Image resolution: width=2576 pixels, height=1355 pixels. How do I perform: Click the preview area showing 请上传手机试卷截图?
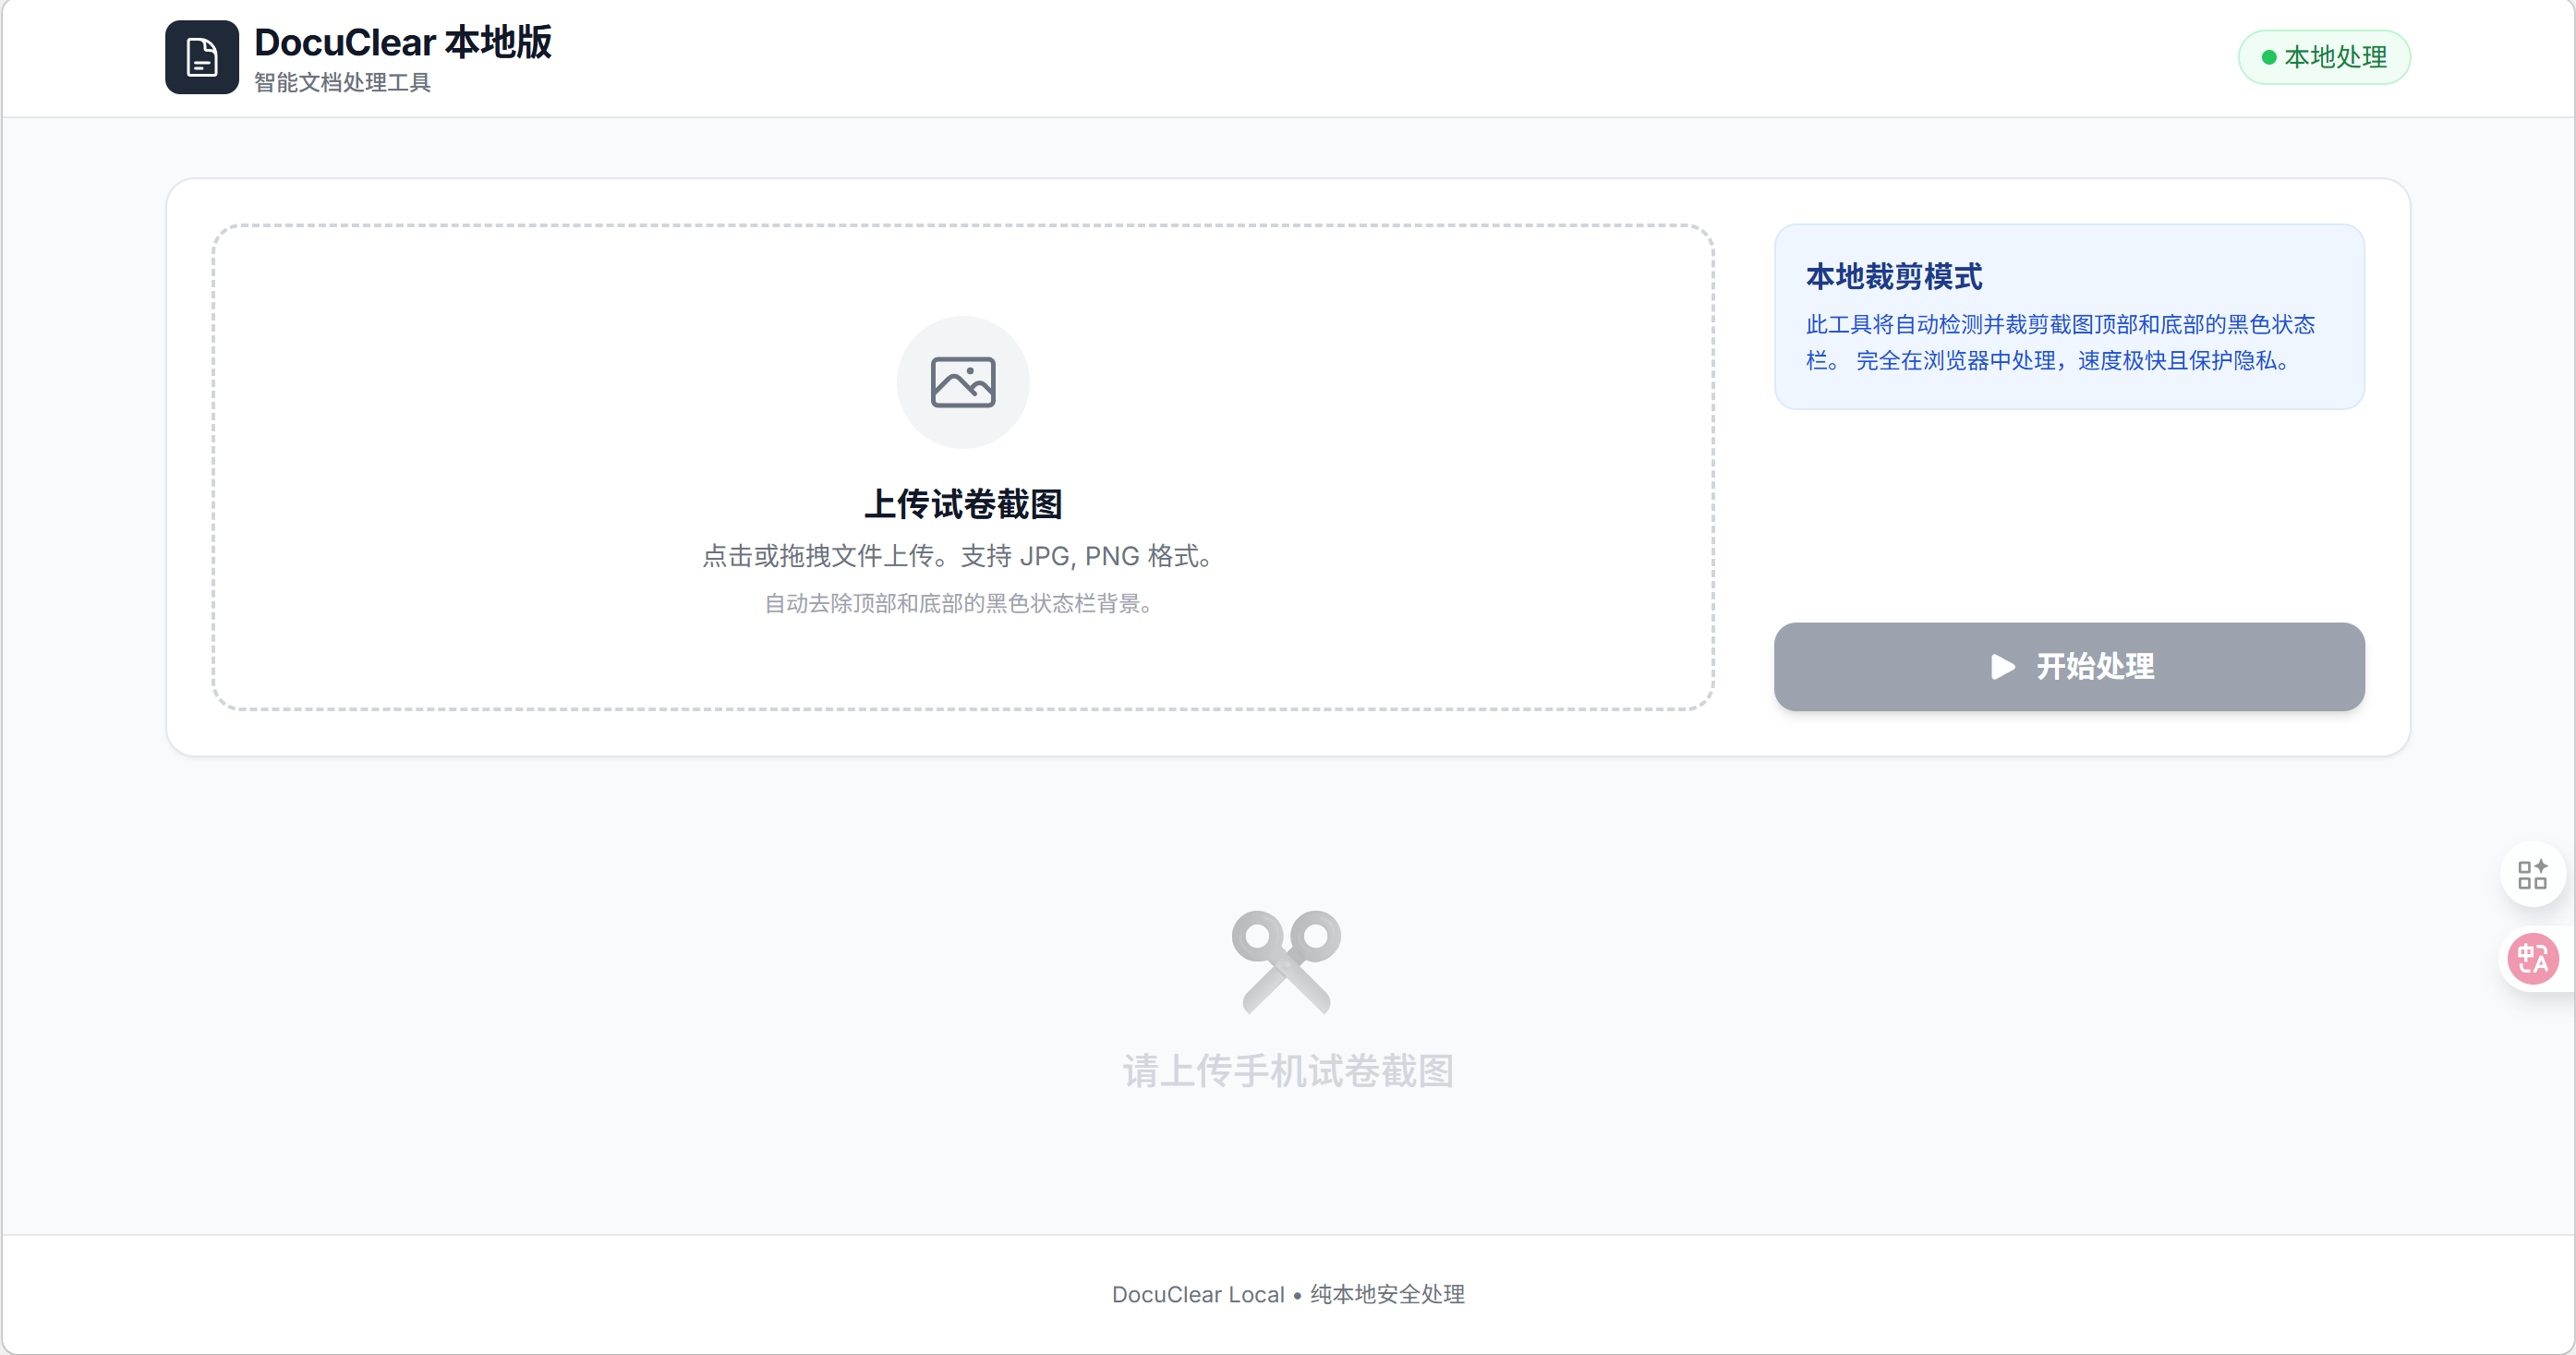1287,1020
